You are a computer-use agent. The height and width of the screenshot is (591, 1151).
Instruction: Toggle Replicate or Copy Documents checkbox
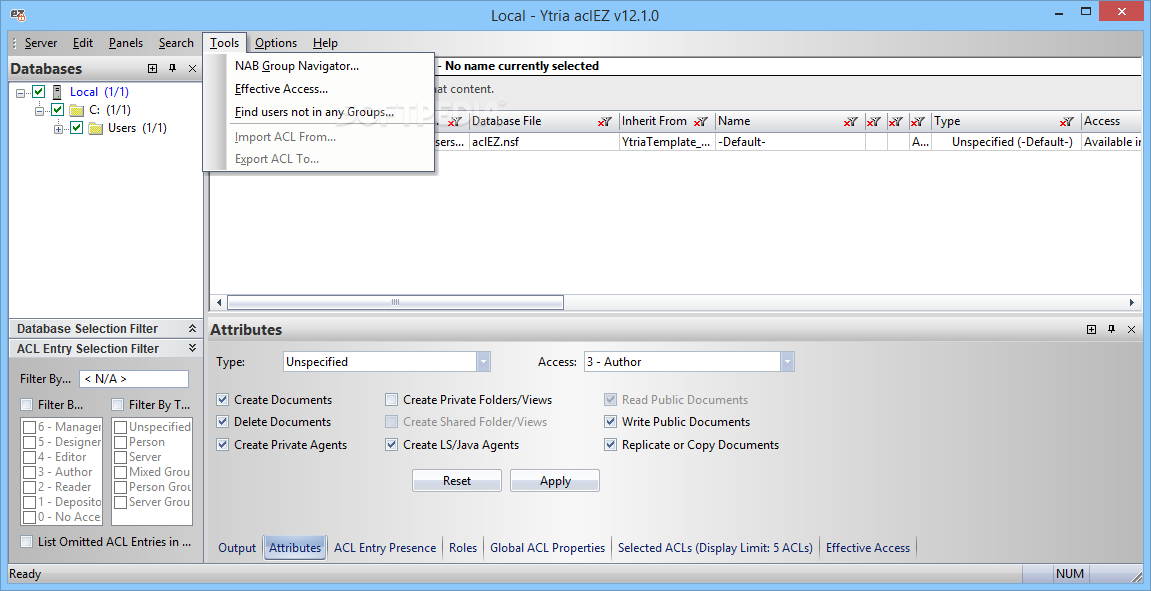610,445
